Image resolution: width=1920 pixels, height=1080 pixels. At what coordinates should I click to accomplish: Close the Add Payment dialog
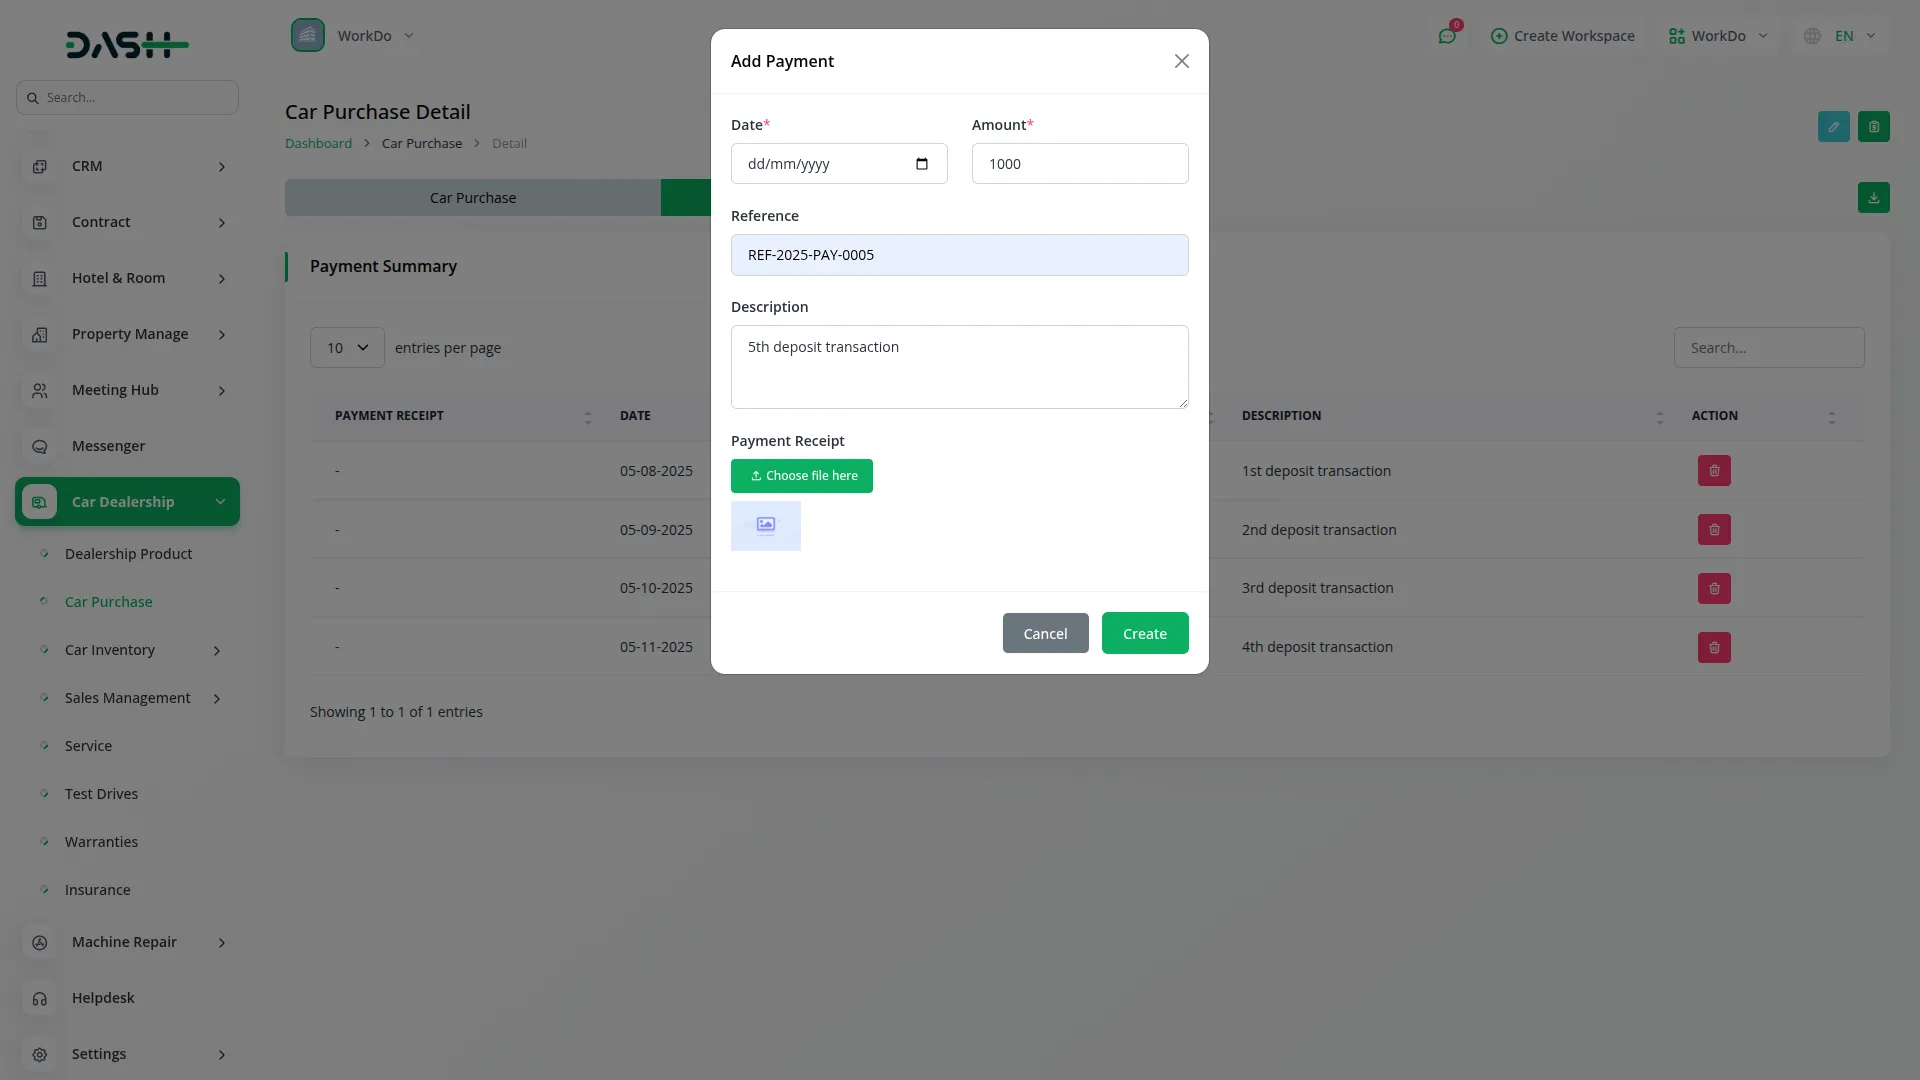pyautogui.click(x=1181, y=62)
